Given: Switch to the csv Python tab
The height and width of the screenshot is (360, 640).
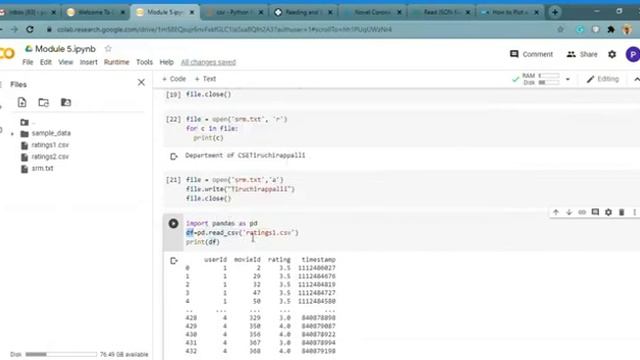Looking at the screenshot, I should (233, 12).
